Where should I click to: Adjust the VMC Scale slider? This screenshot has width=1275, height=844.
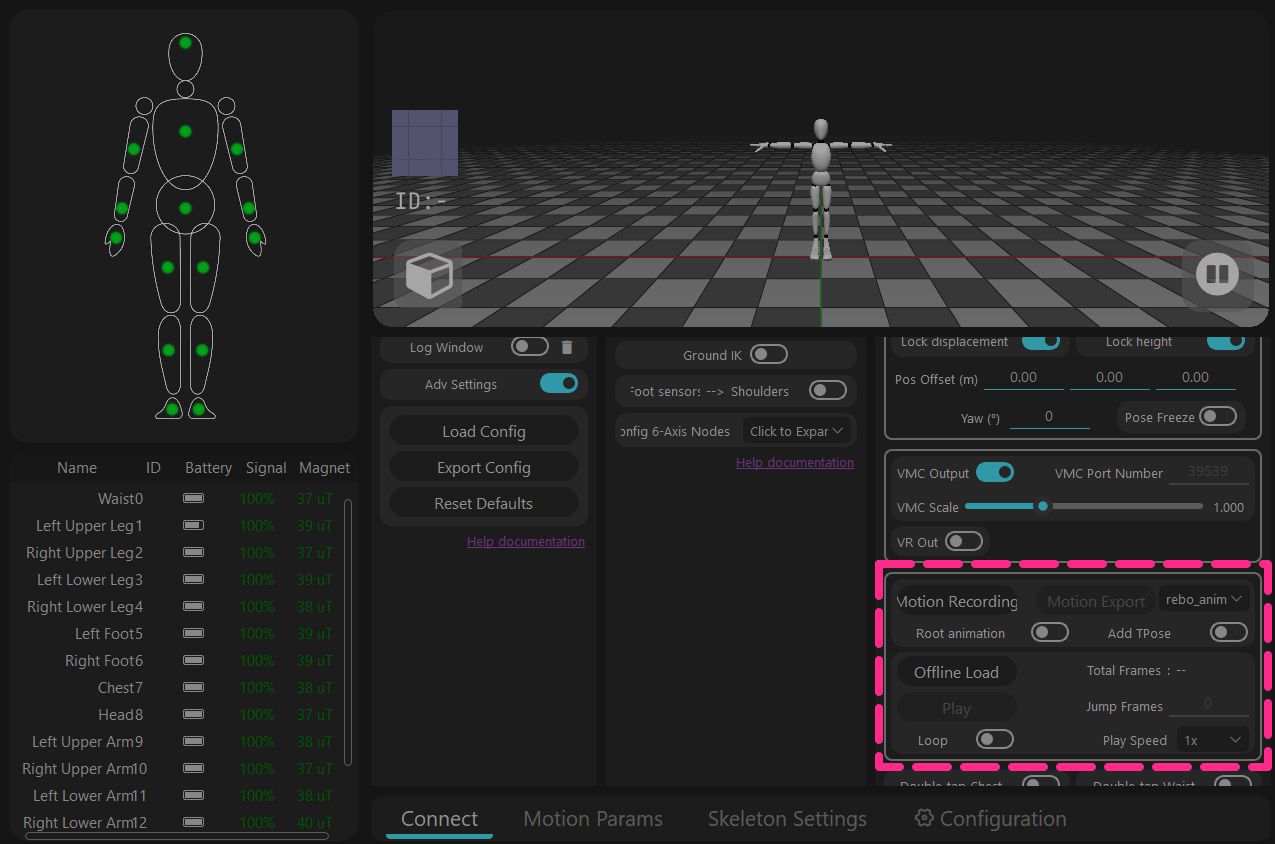click(1084, 506)
